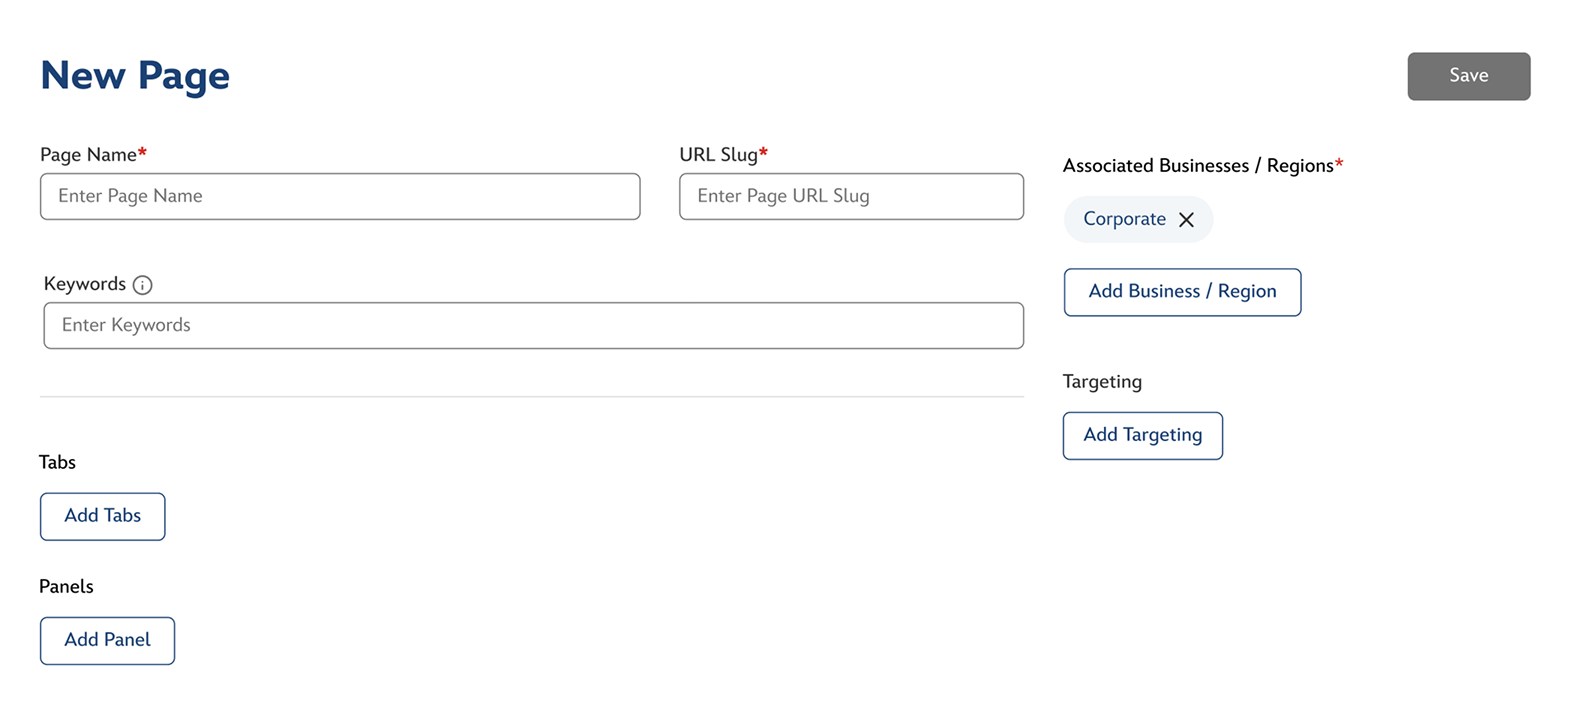
Task: Click the Add Tabs button
Action: [102, 516]
